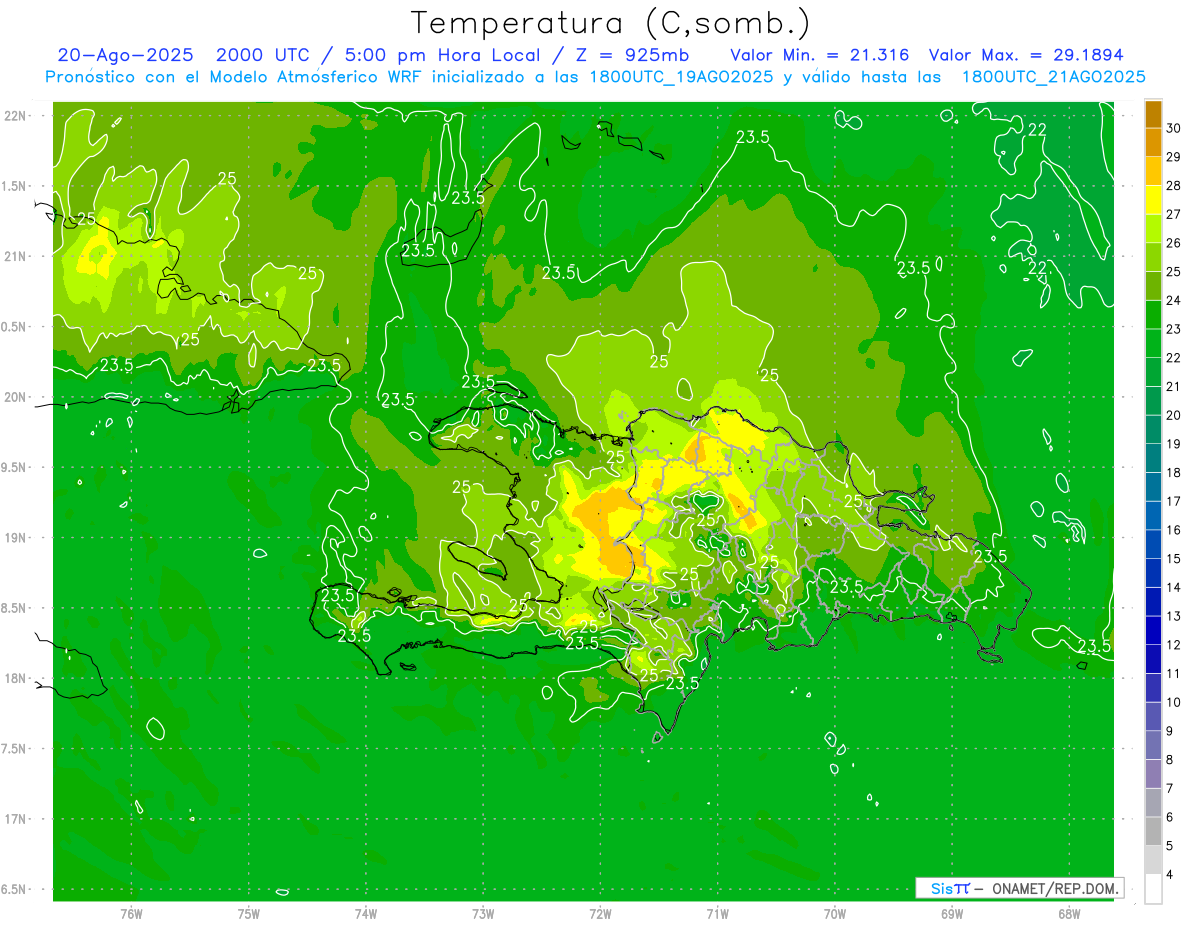Click "Valor Min. = 21.316" text

(819, 55)
